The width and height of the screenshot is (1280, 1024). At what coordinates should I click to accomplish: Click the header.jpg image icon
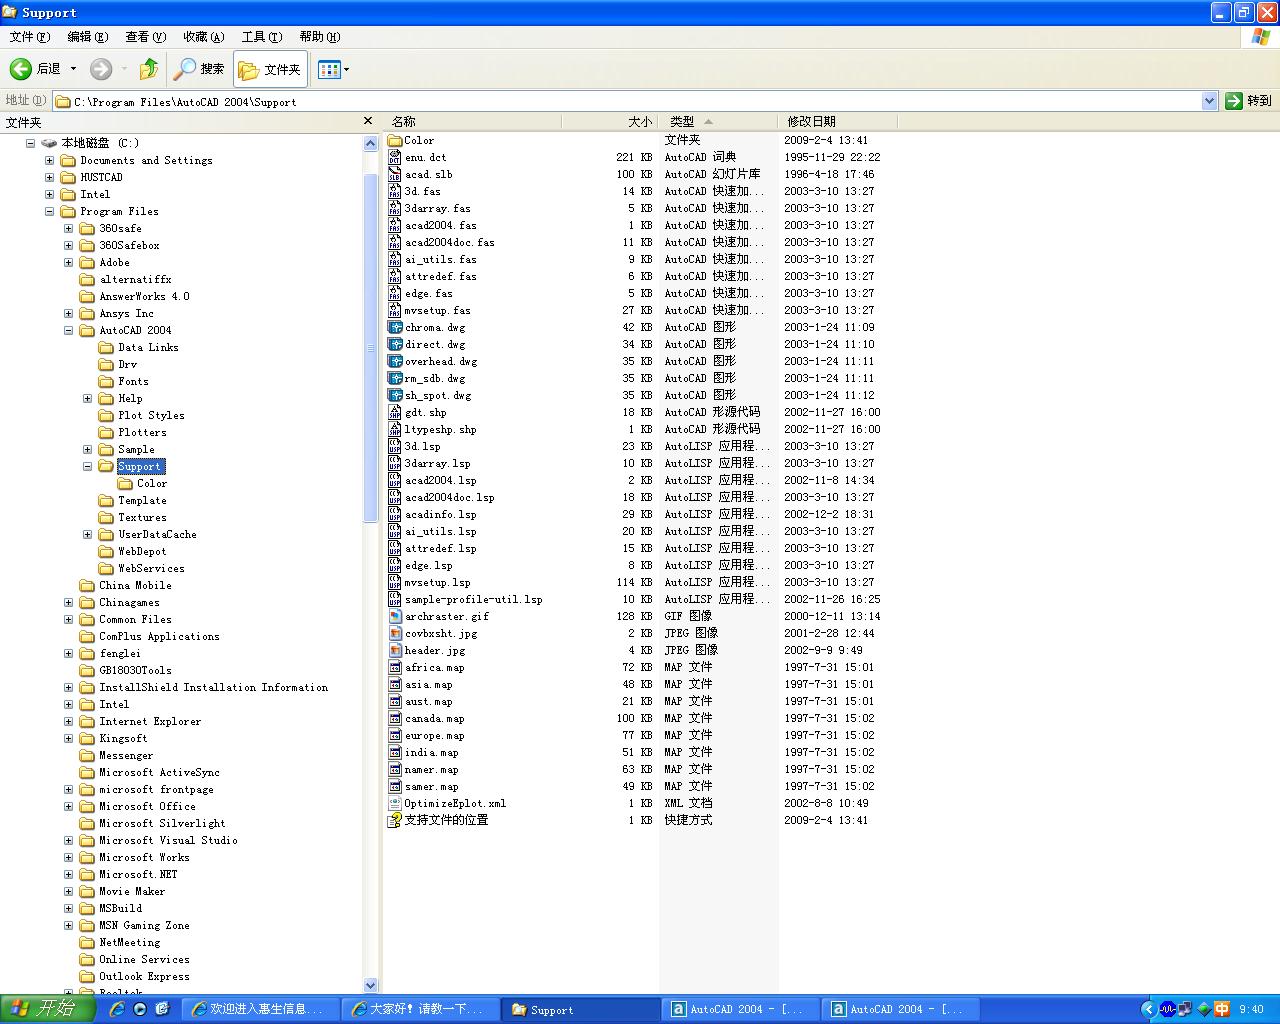[394, 650]
